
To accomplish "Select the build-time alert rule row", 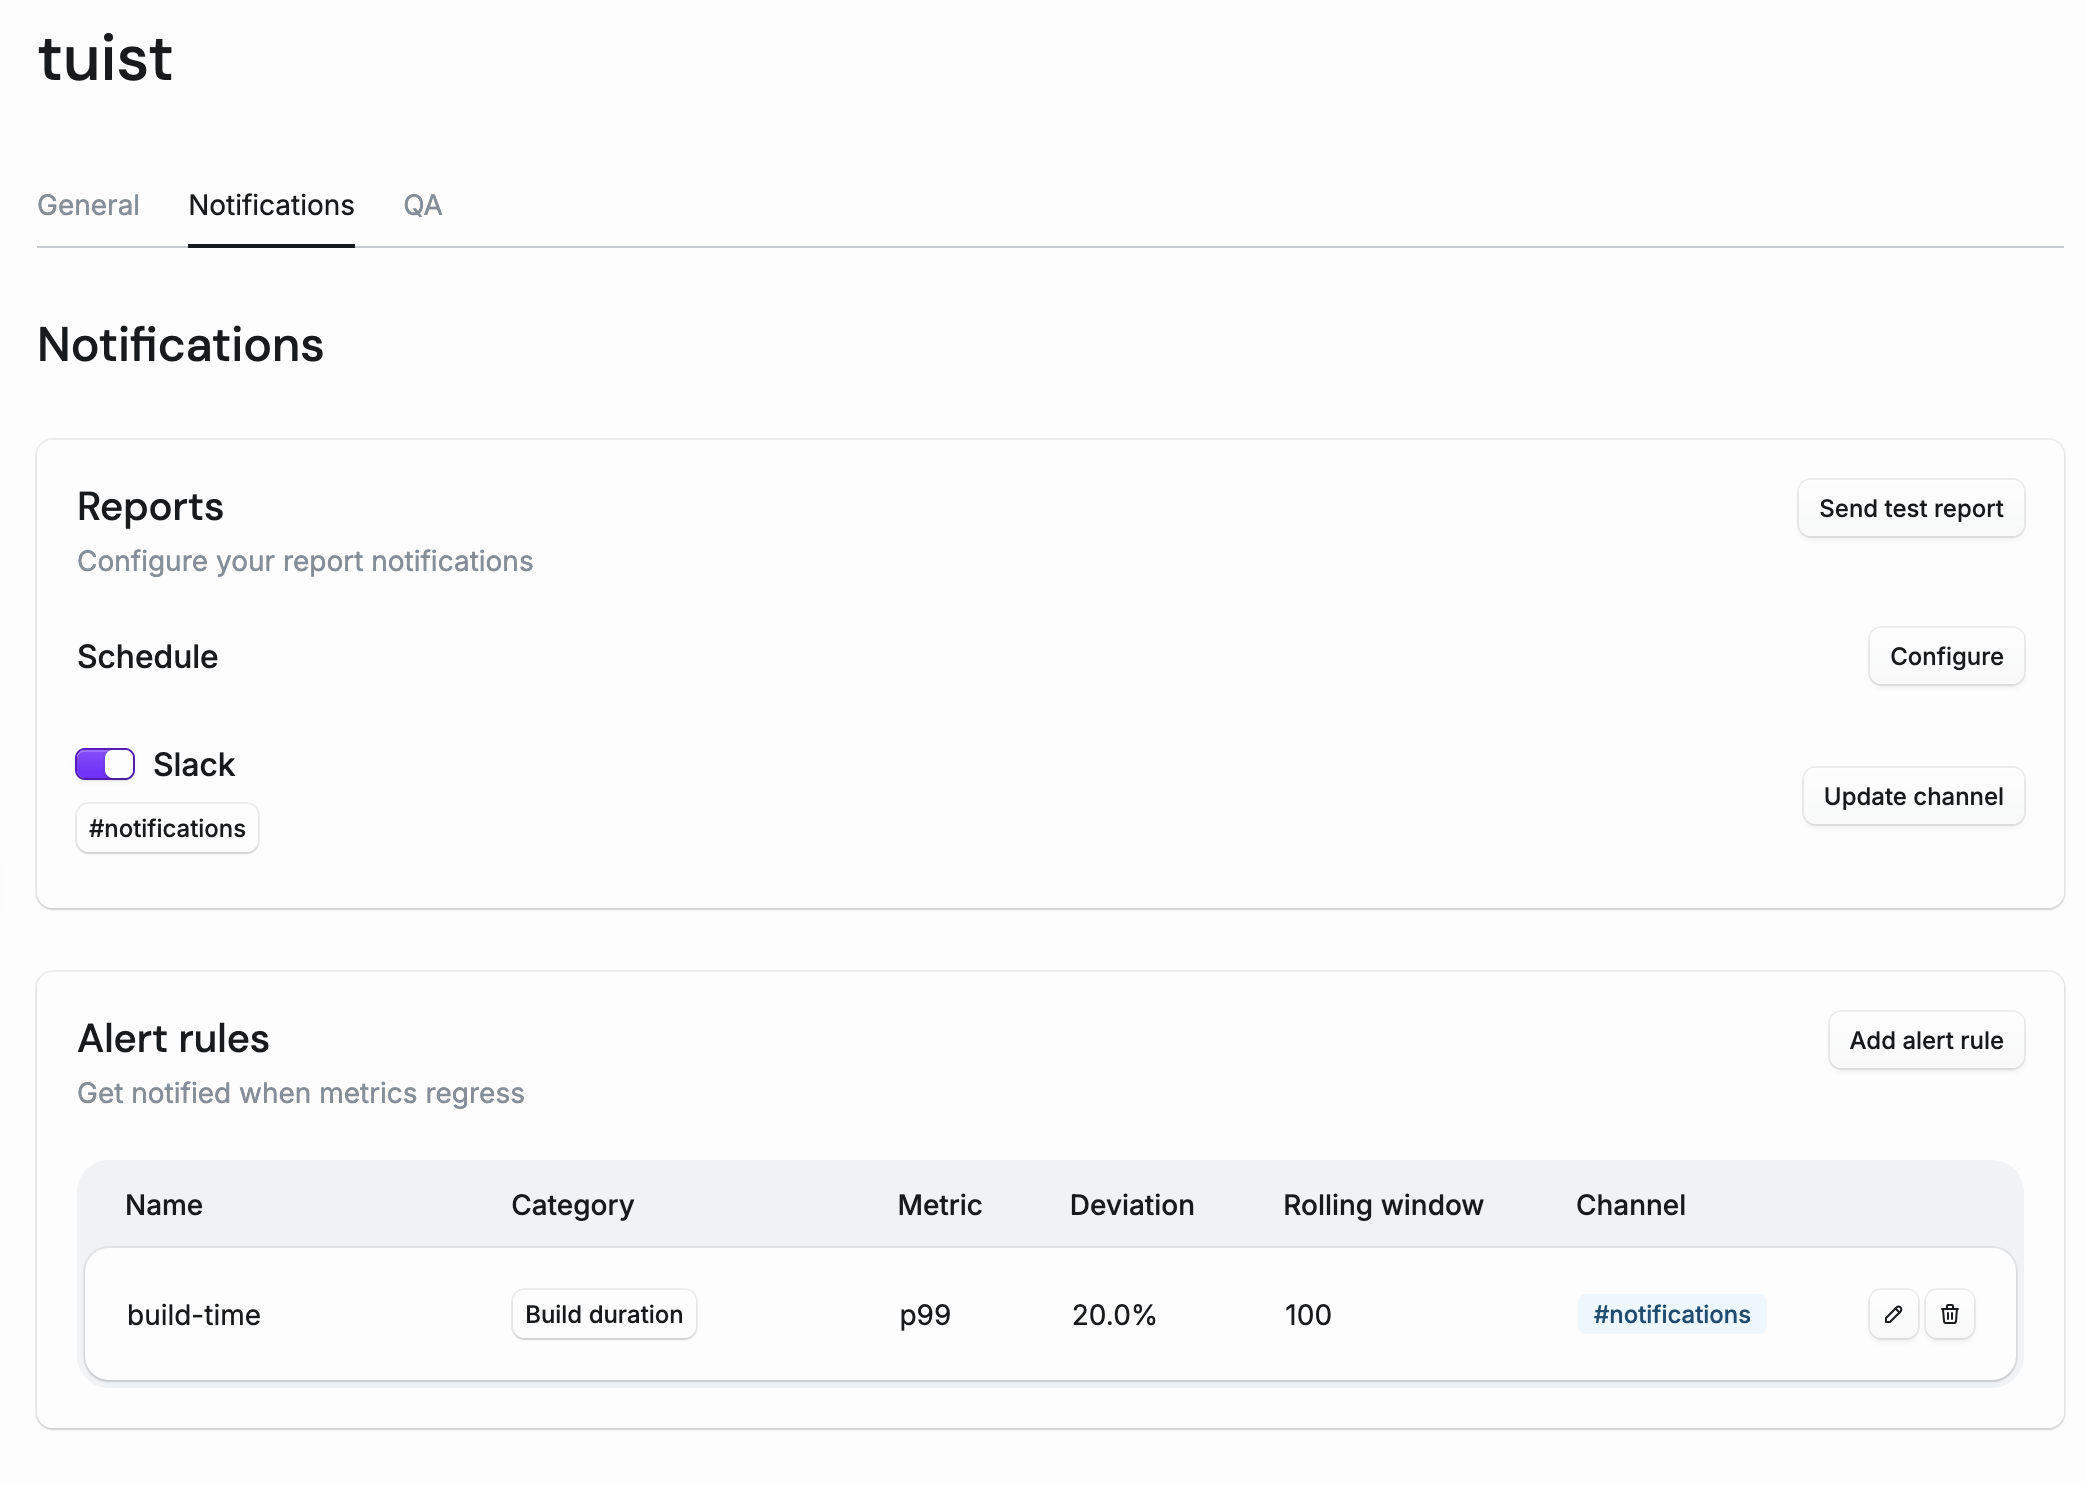I will (194, 1314).
